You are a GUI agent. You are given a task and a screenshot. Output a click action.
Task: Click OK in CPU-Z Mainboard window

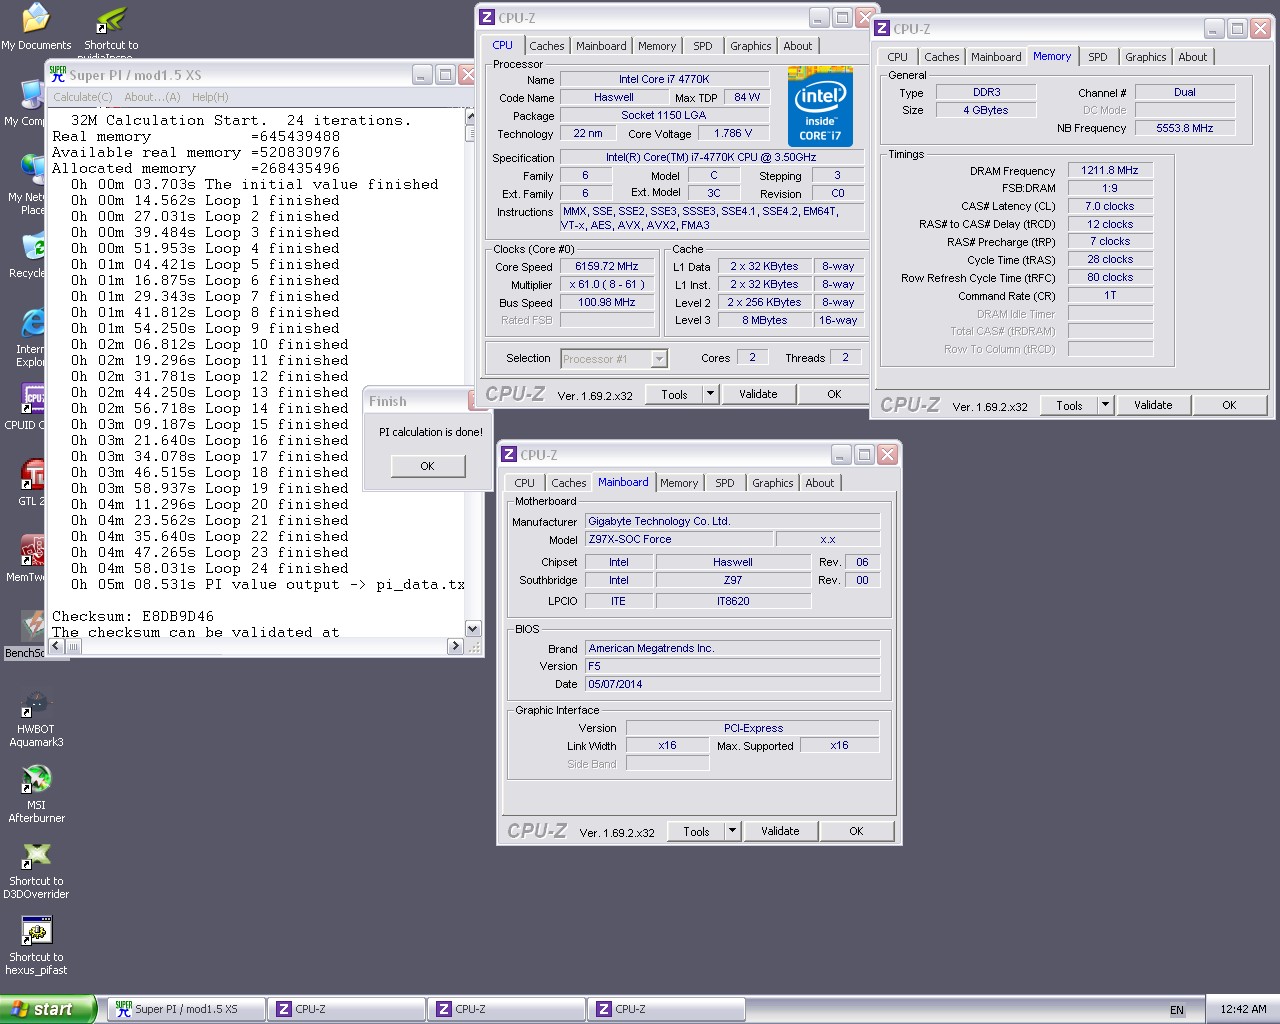click(856, 831)
